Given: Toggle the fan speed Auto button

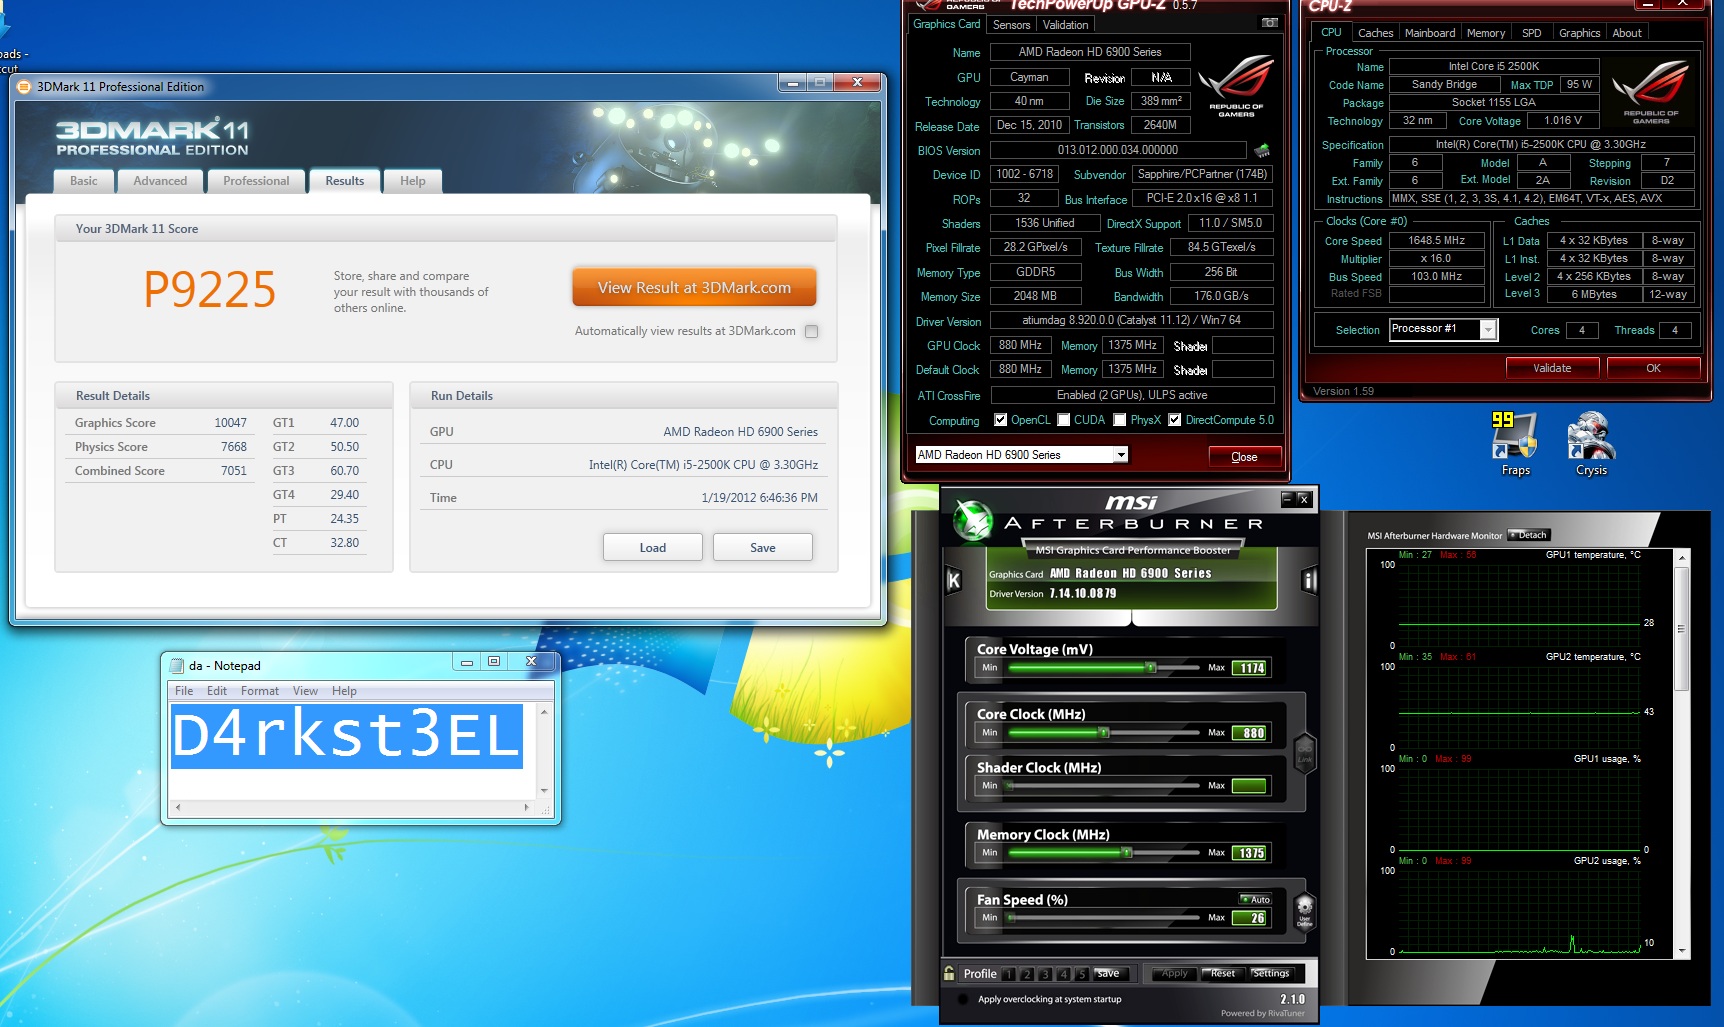Looking at the screenshot, I should [x=1255, y=899].
